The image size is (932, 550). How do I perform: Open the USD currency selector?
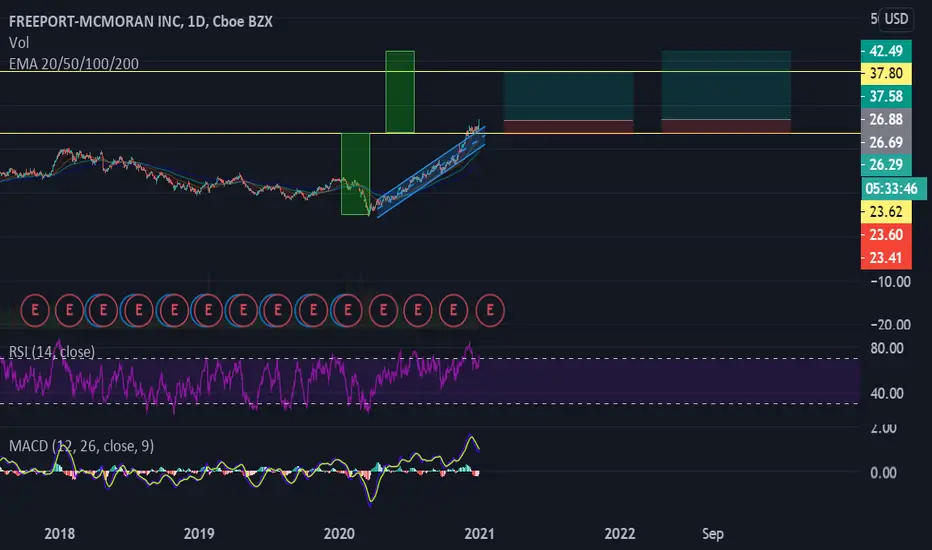[896, 19]
